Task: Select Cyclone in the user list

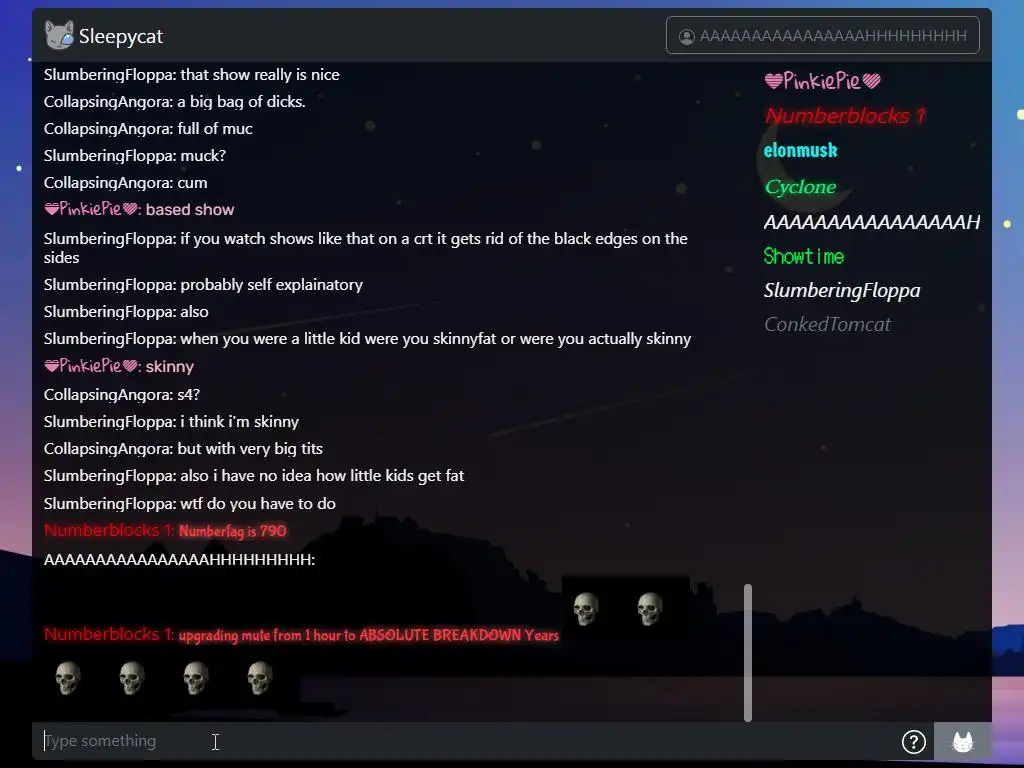Action: (801, 187)
